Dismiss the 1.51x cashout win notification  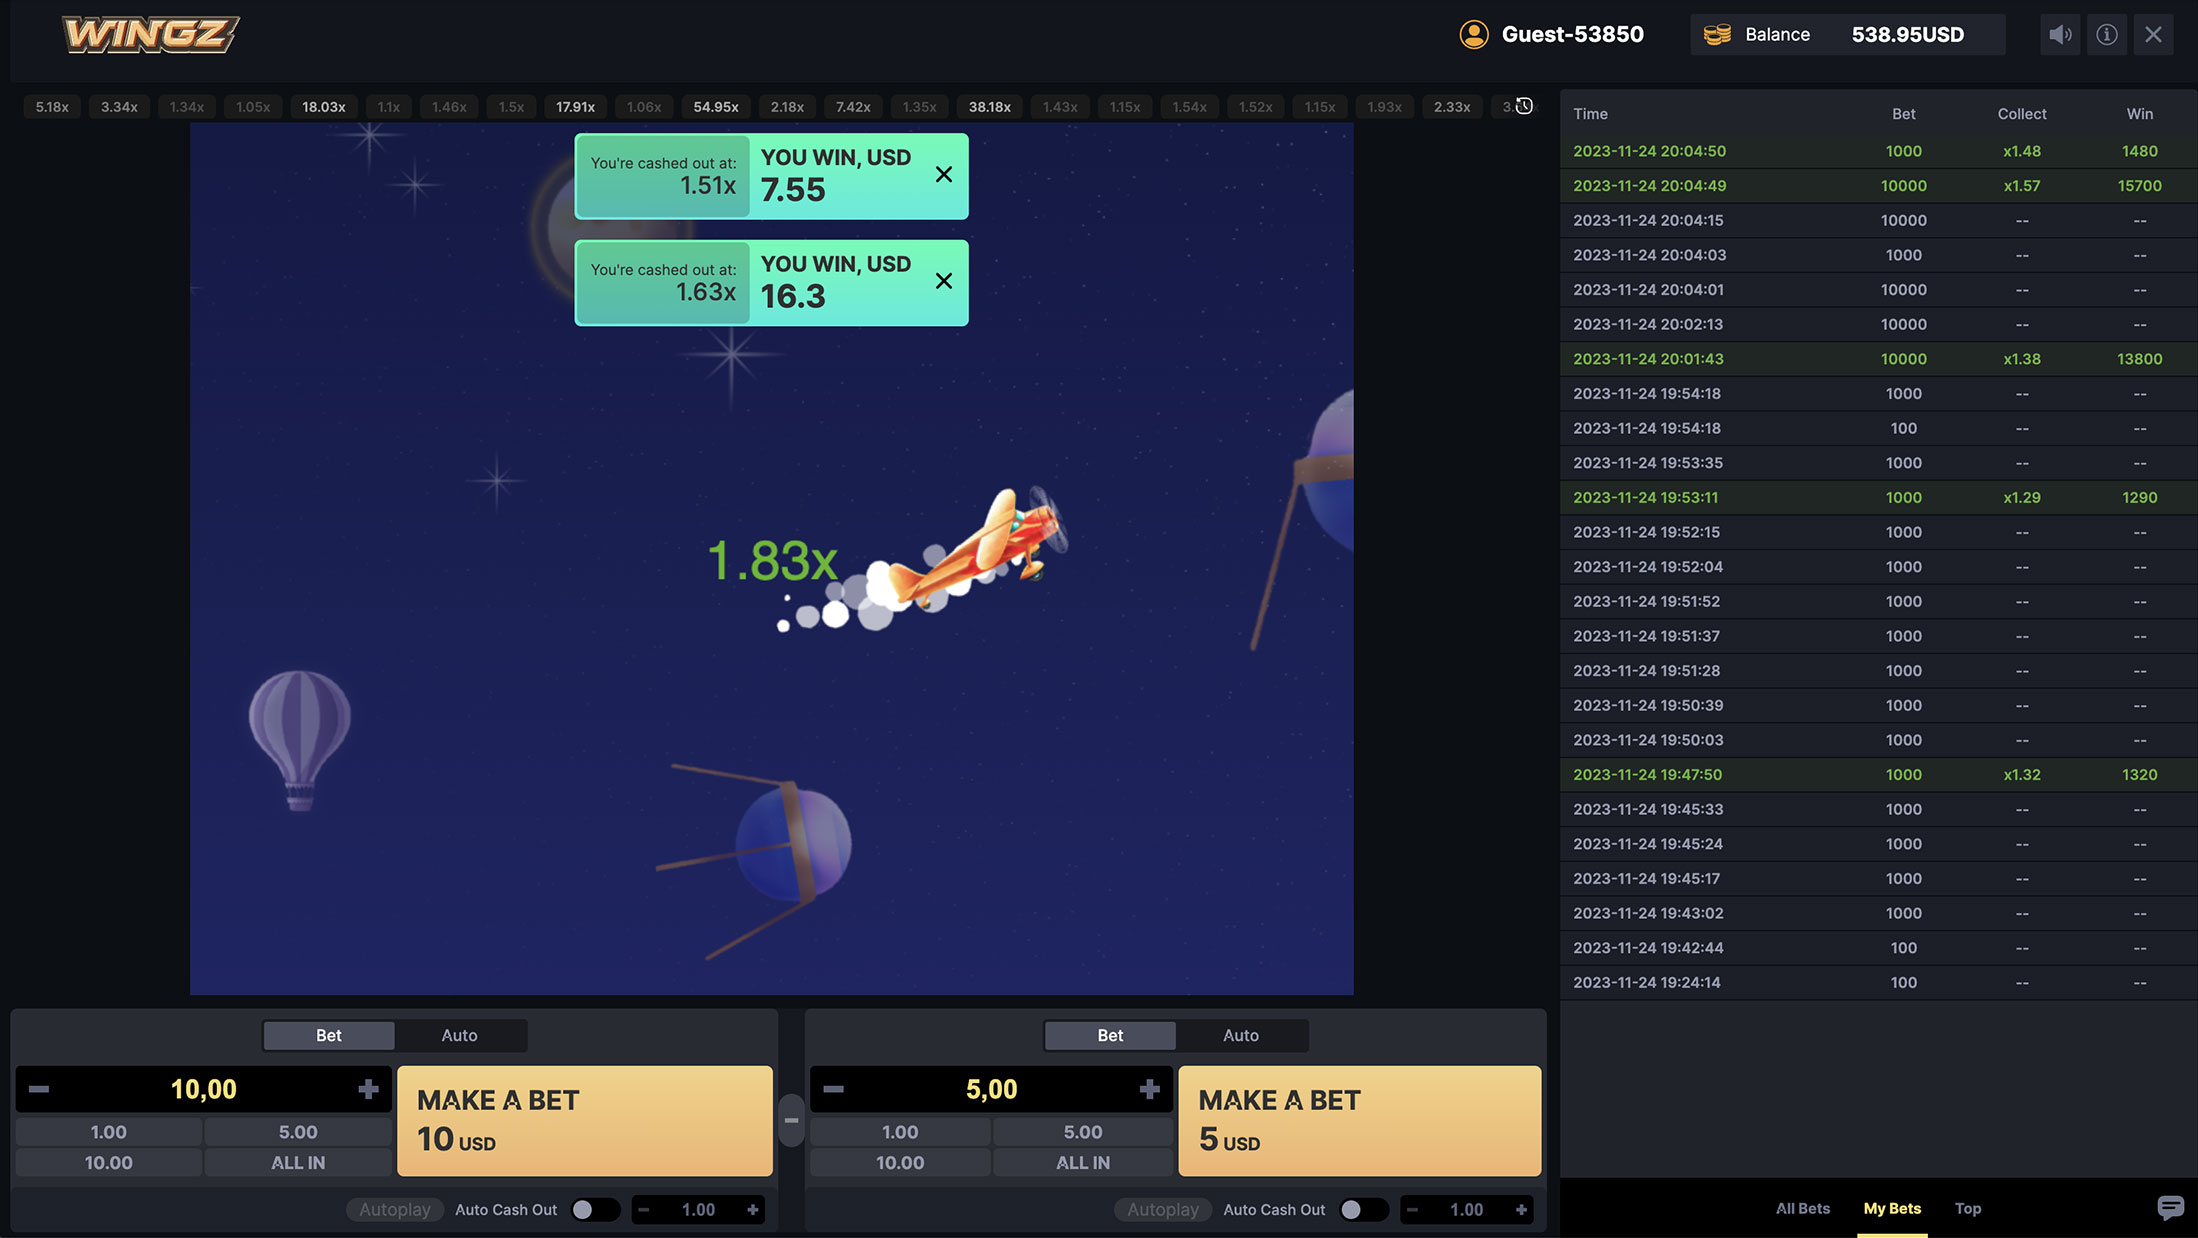coord(943,175)
